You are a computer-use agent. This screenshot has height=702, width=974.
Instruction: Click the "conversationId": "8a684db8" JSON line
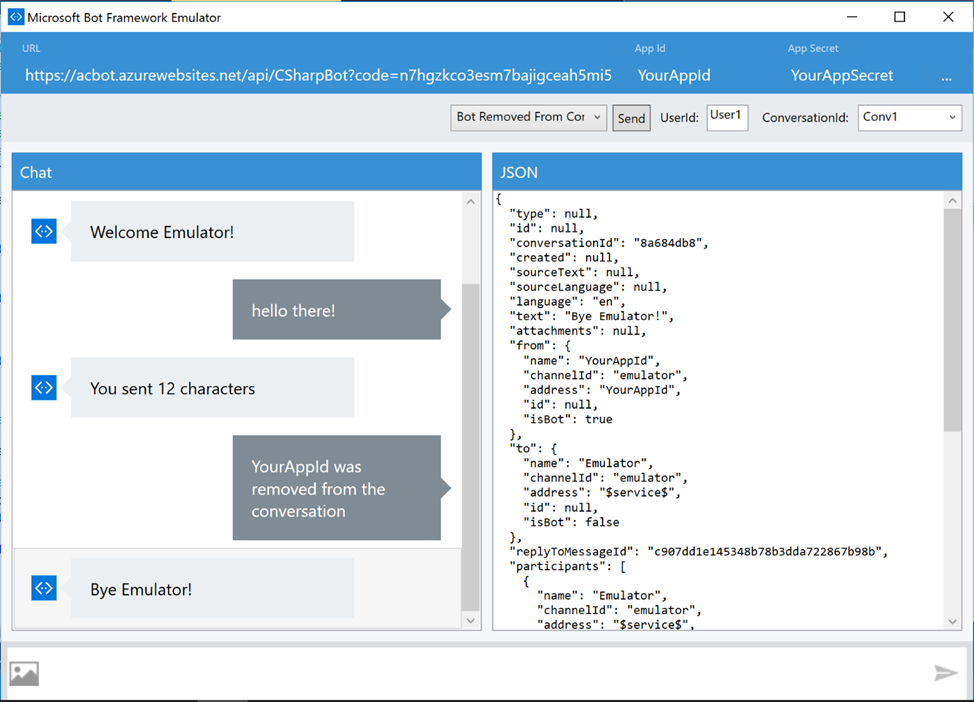pyautogui.click(x=609, y=243)
